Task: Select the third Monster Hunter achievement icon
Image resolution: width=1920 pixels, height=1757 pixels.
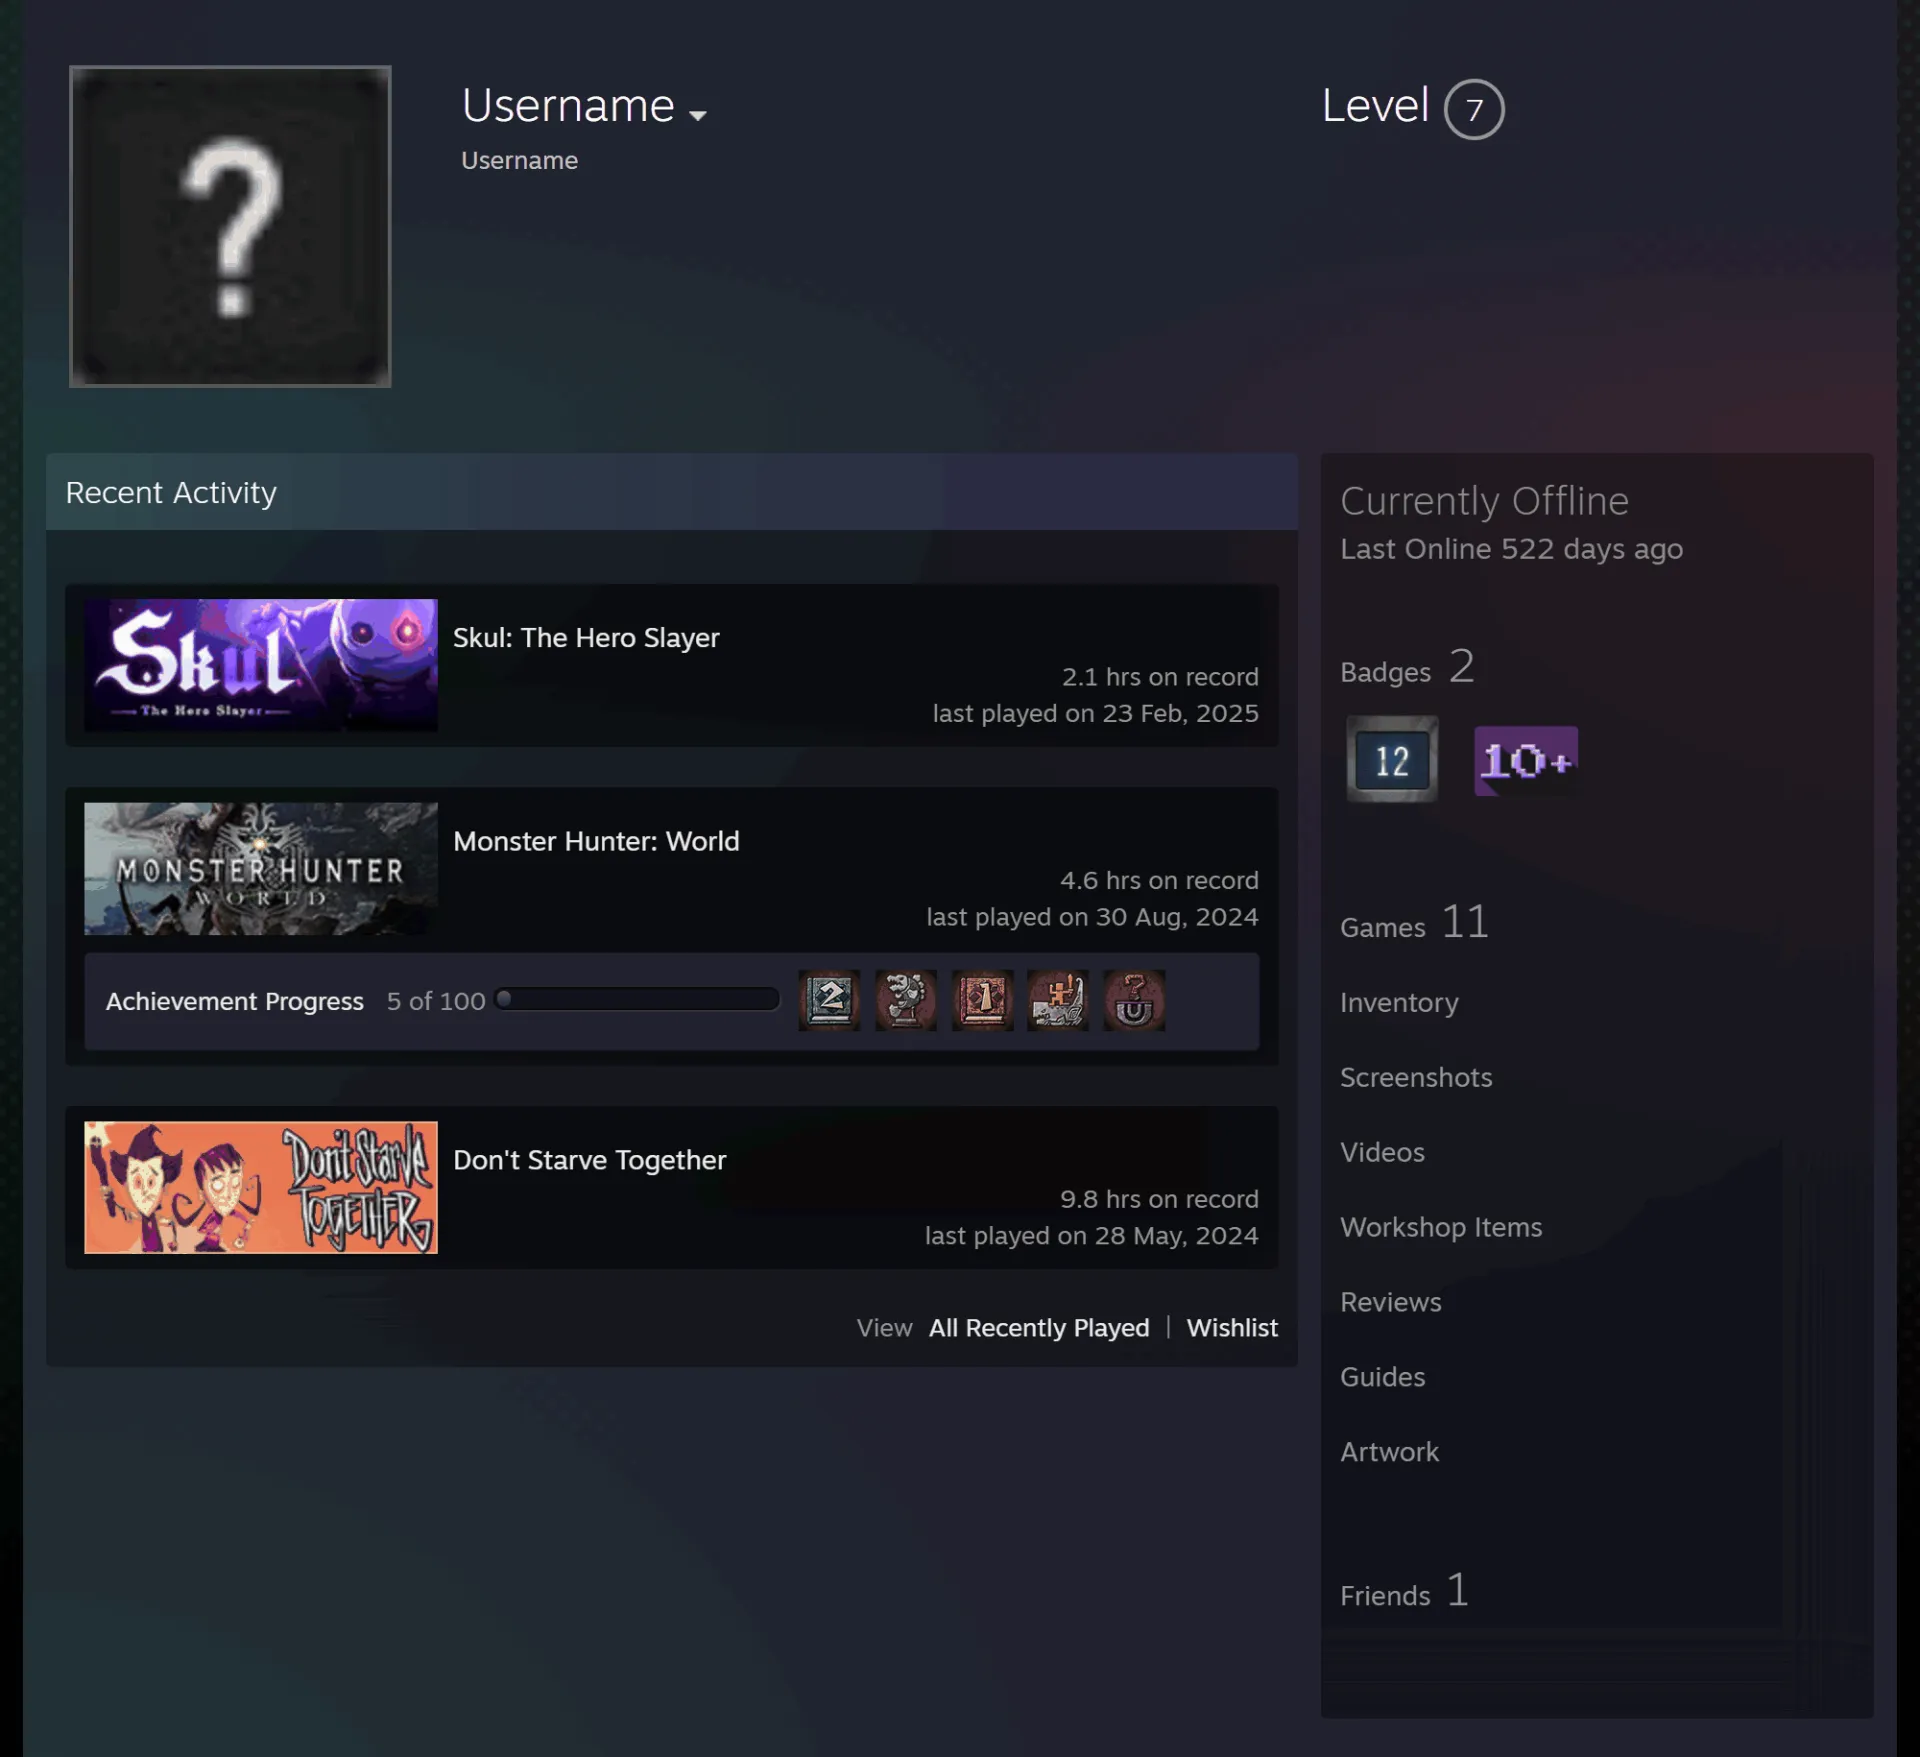Action: 982,1000
